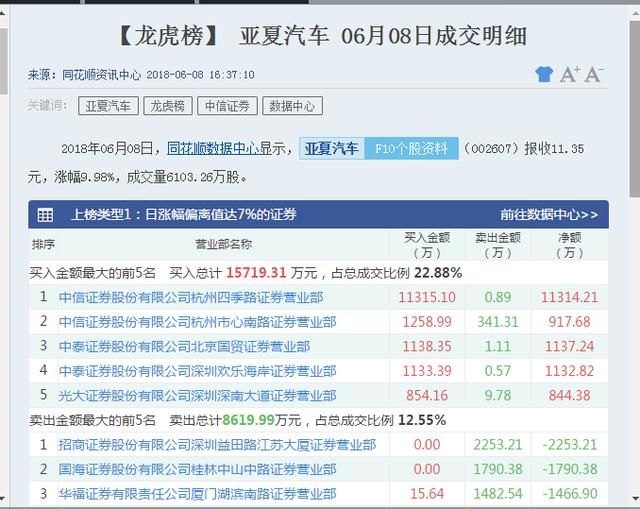
Task: Click buy total 15719.31 value
Action: tap(256, 273)
